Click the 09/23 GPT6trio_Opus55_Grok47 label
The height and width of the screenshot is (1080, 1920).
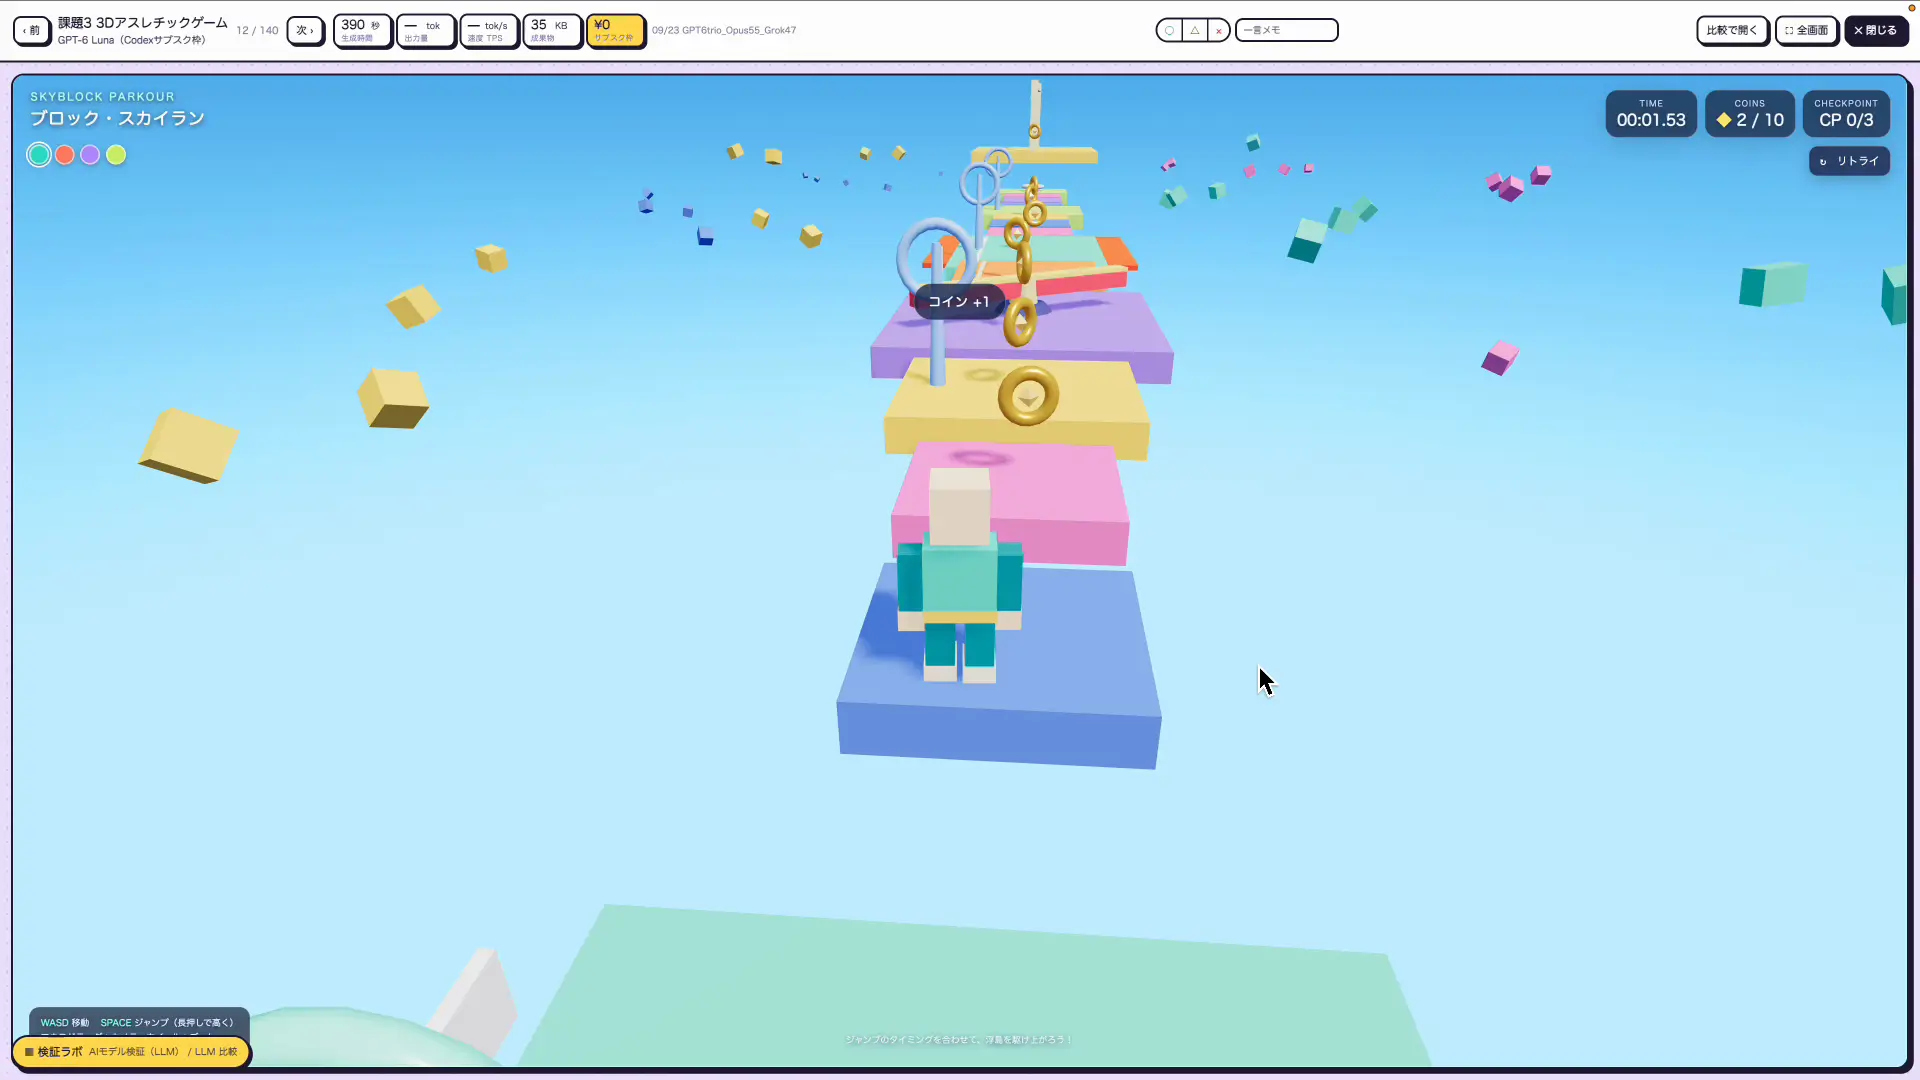click(x=724, y=30)
